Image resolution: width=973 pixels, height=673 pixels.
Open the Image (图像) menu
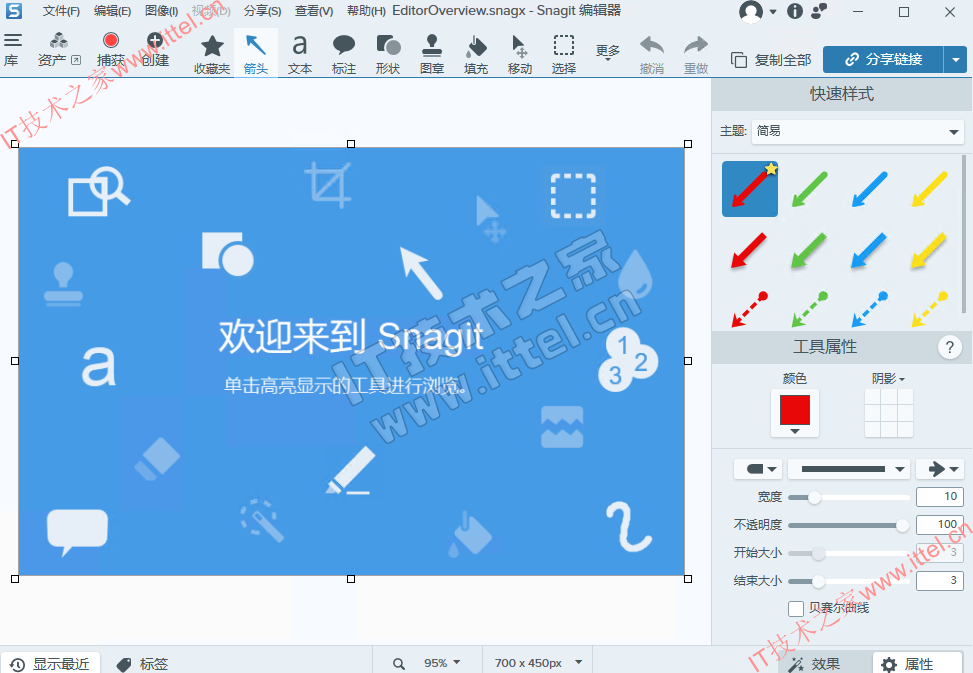(161, 11)
